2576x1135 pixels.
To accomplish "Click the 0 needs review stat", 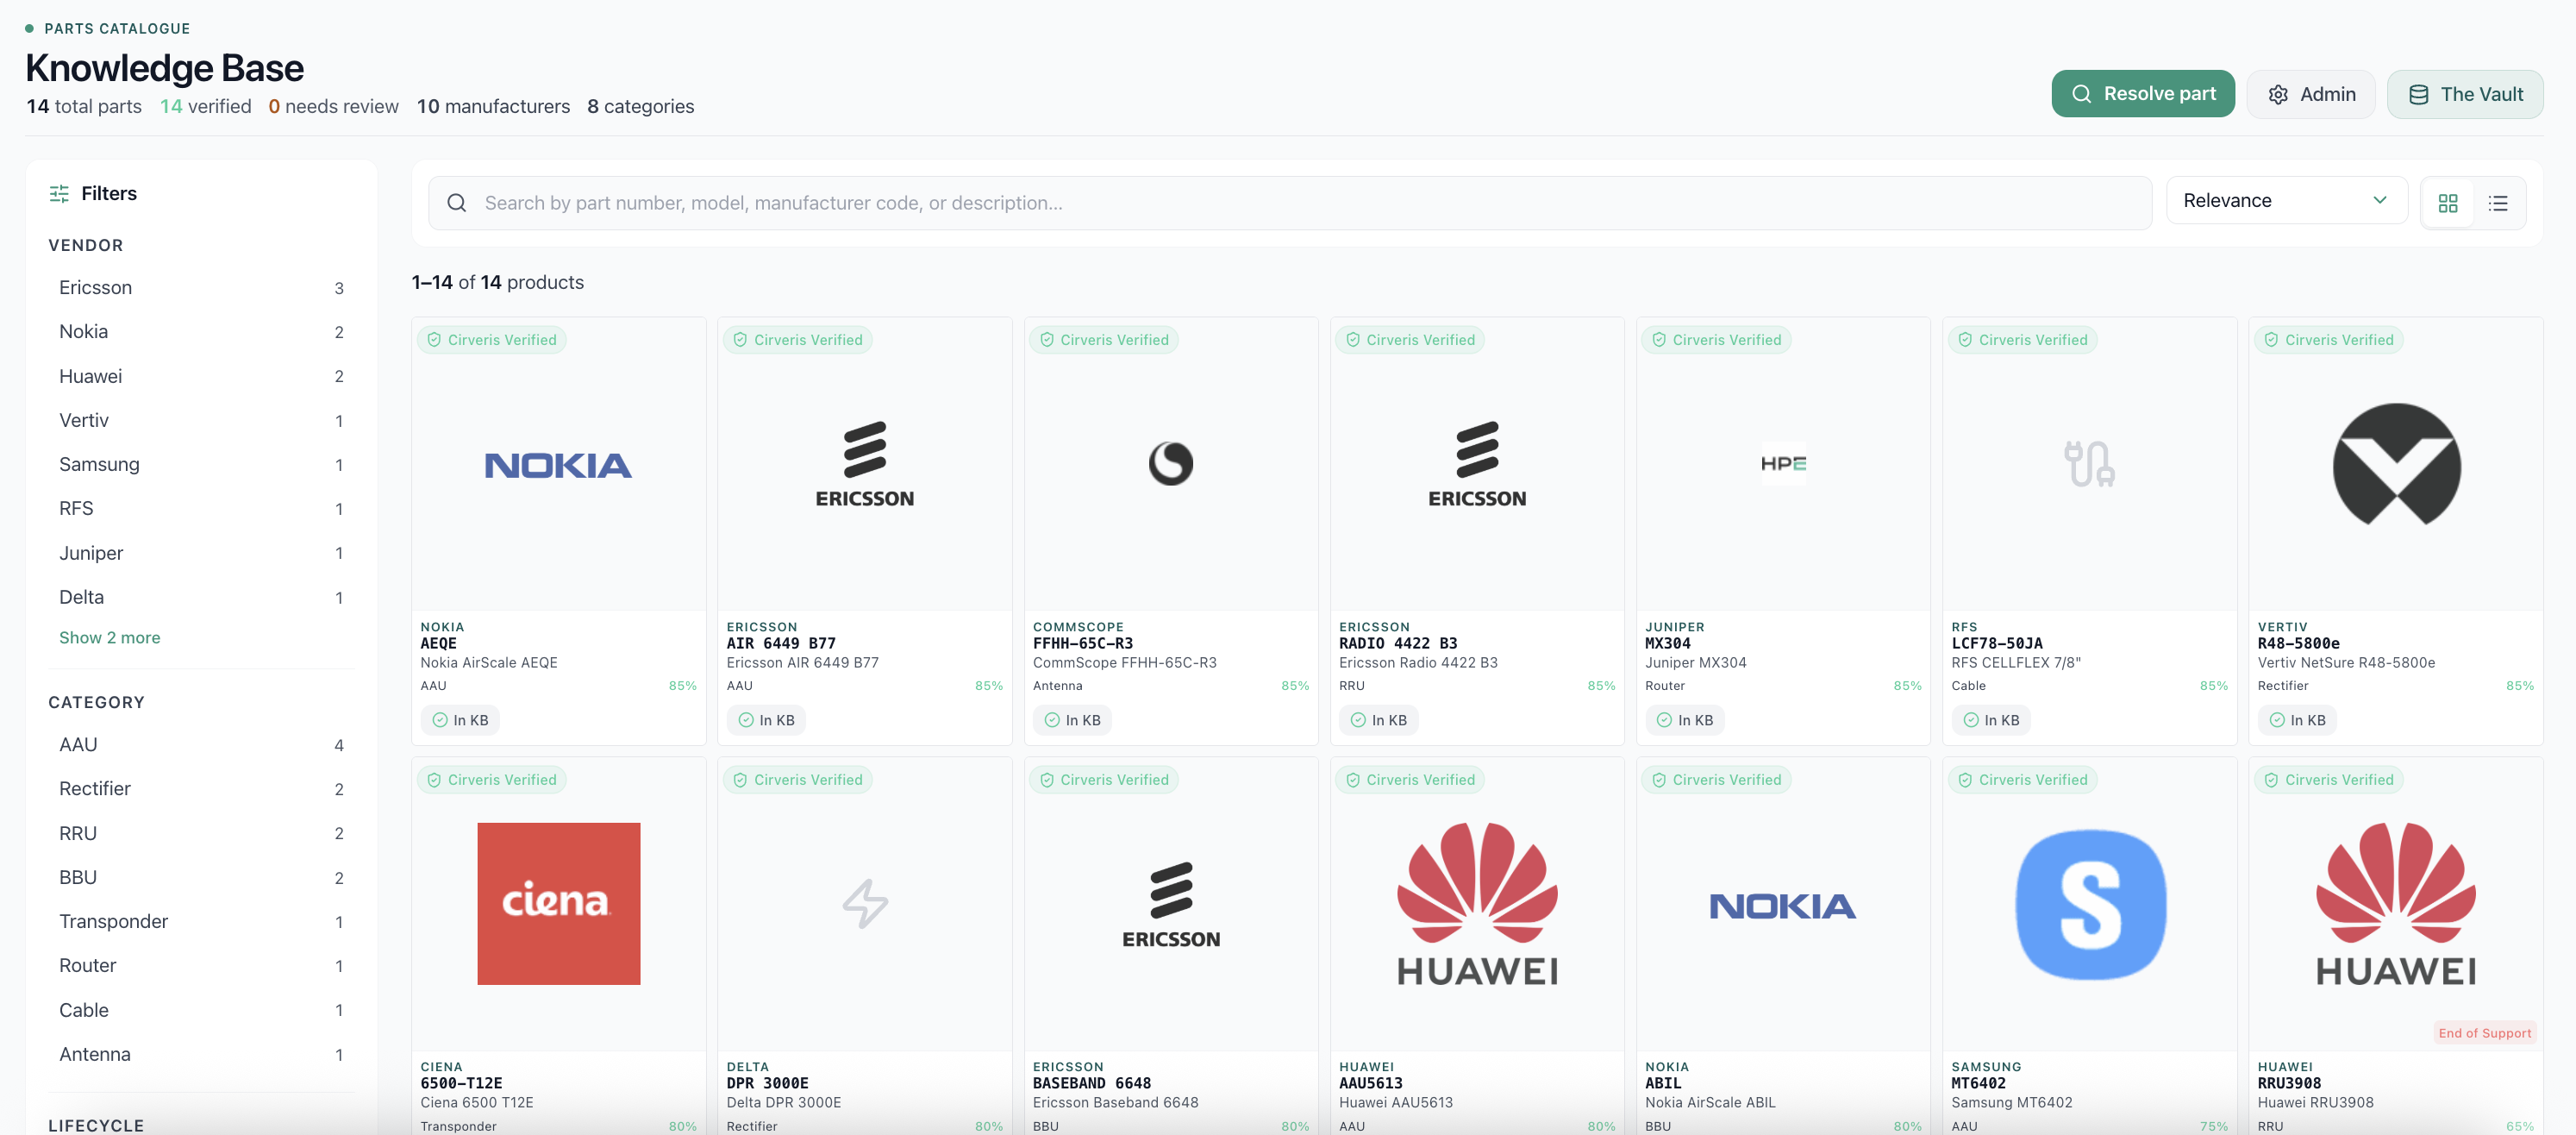I will pos(333,107).
